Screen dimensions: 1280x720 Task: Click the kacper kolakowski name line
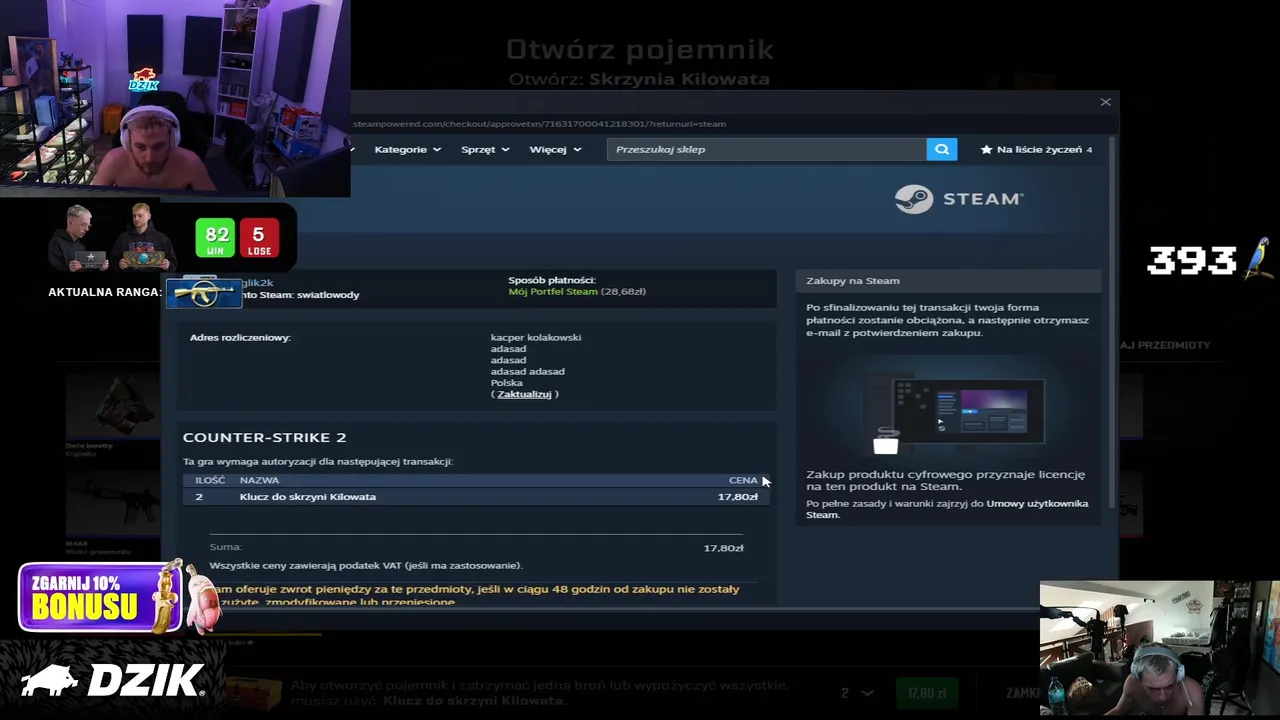(535, 337)
